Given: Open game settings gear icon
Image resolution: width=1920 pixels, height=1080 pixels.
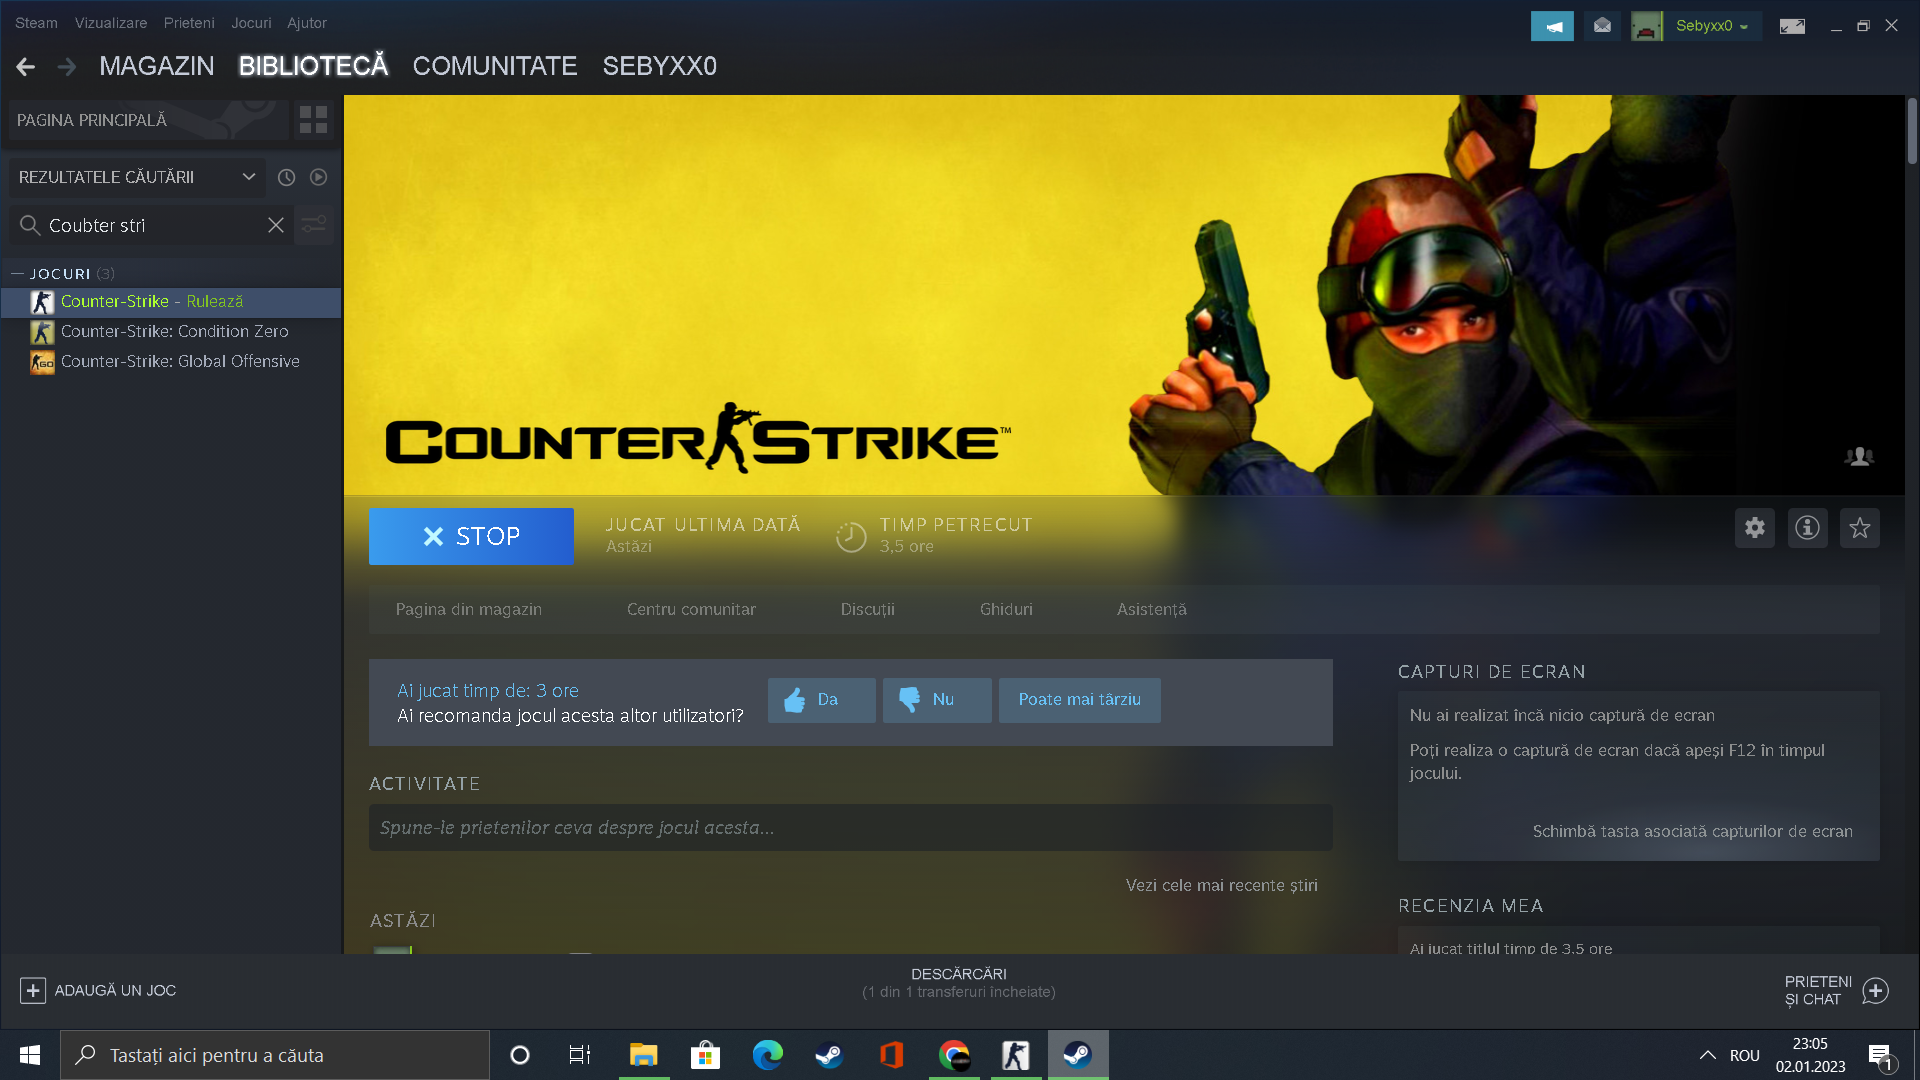Looking at the screenshot, I should pos(1754,528).
